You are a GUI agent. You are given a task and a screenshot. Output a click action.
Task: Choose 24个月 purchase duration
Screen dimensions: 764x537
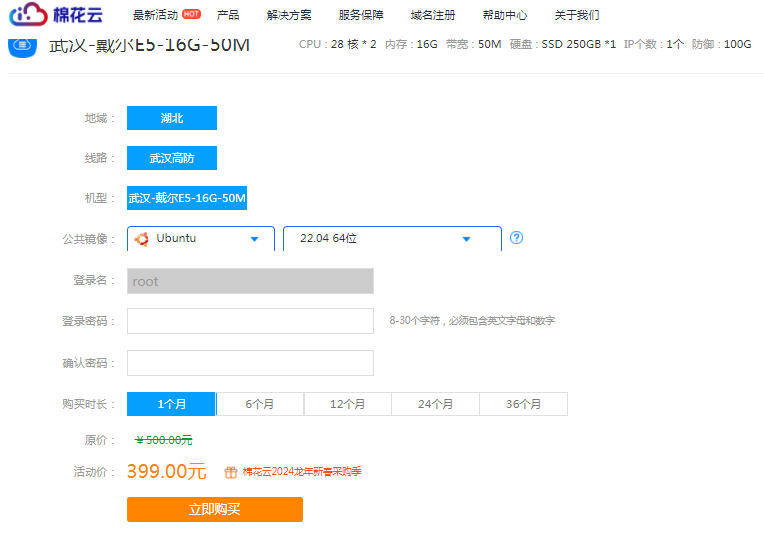[x=436, y=404]
